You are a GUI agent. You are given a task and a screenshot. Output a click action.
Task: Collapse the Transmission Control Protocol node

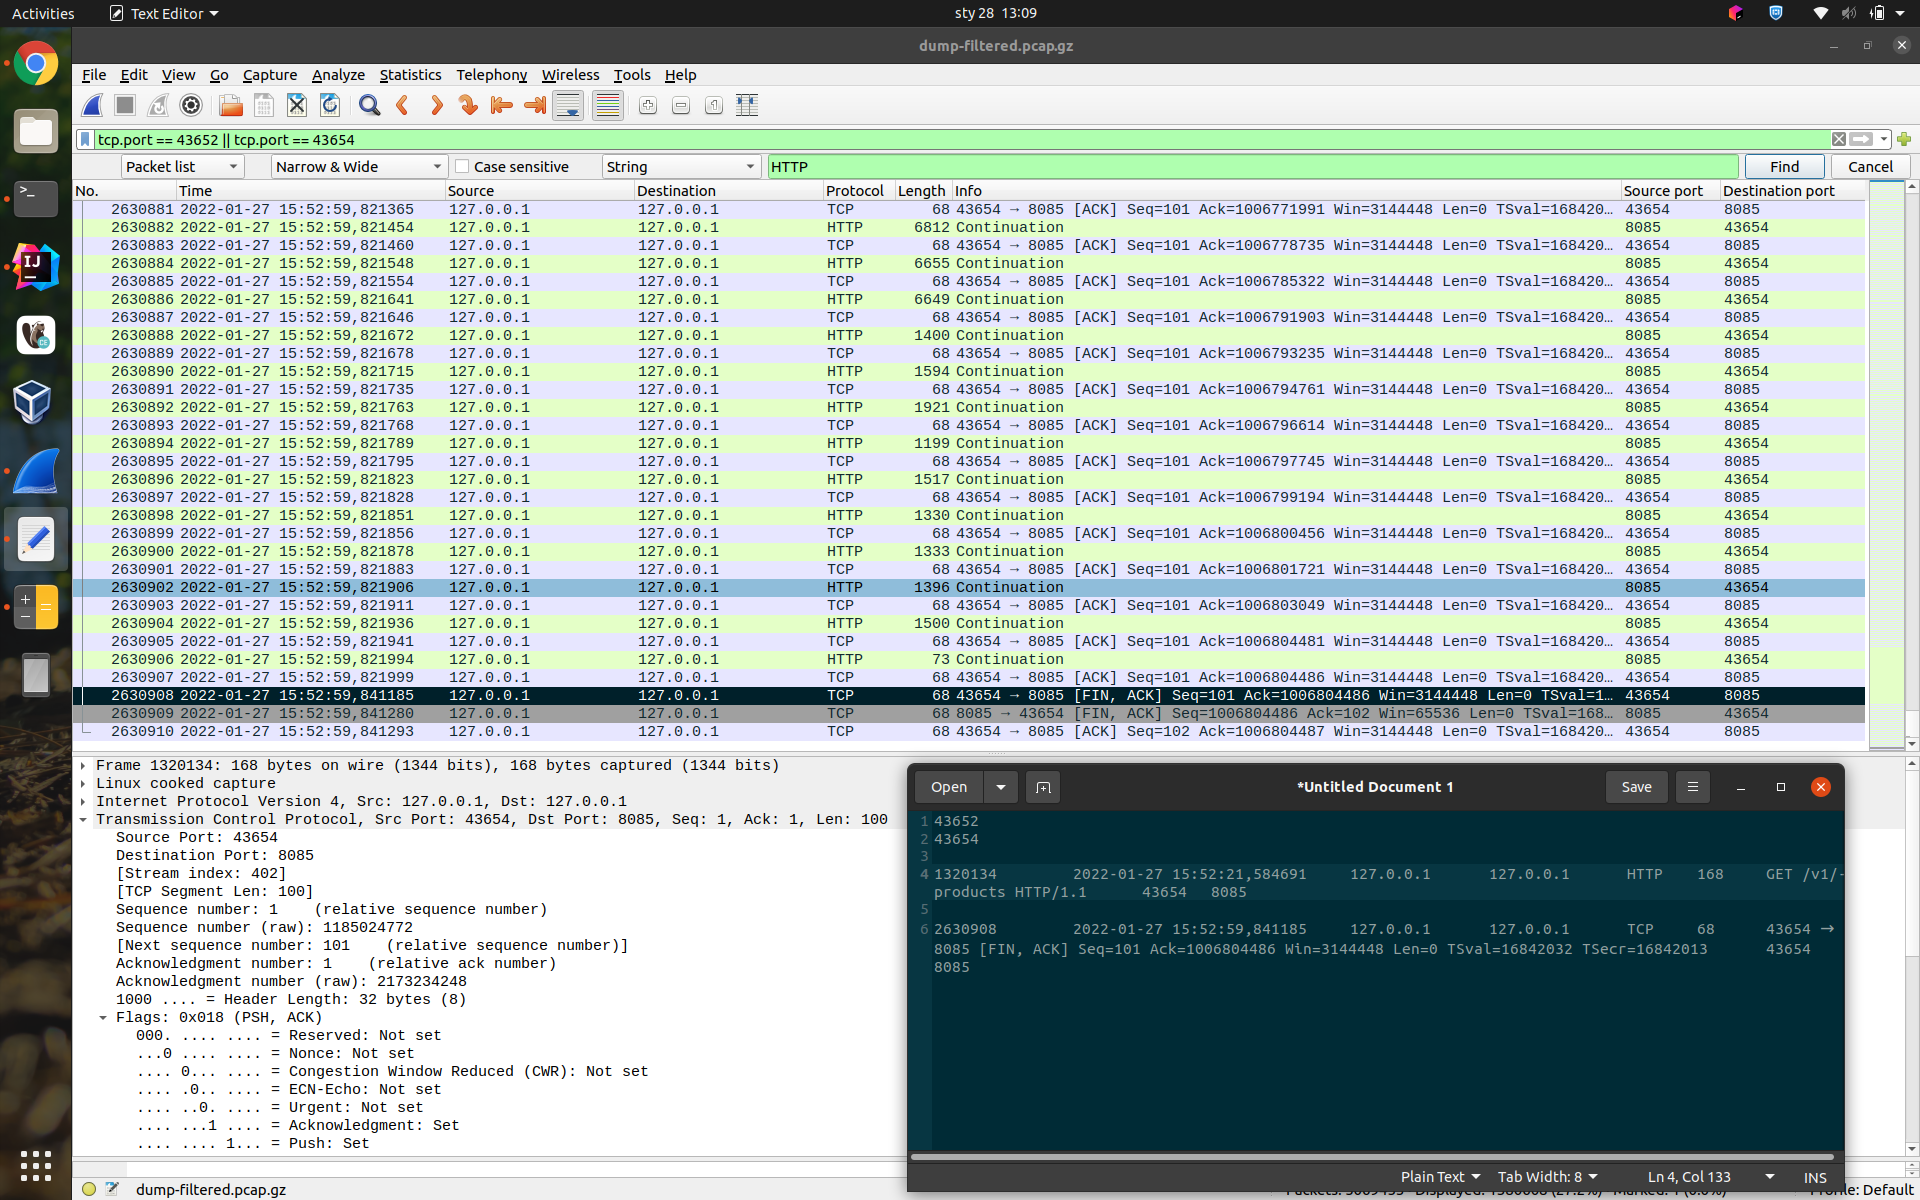83,819
